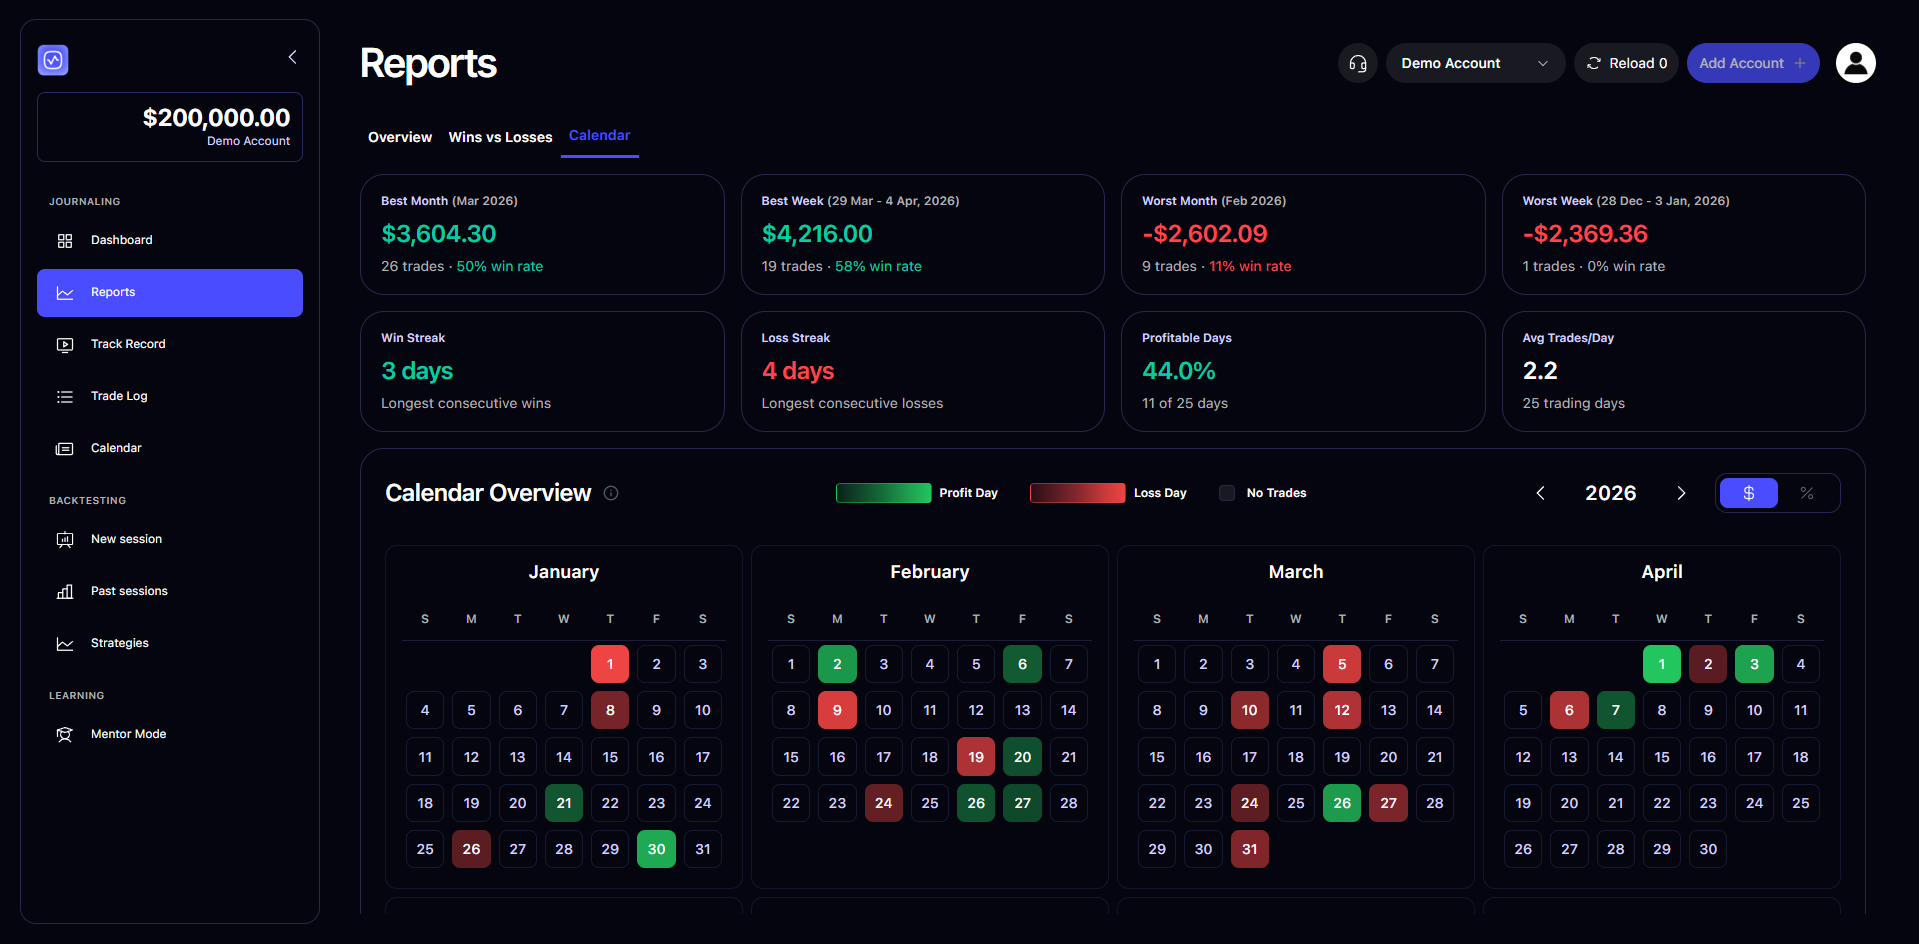Open the Calendar journaling page

point(116,448)
